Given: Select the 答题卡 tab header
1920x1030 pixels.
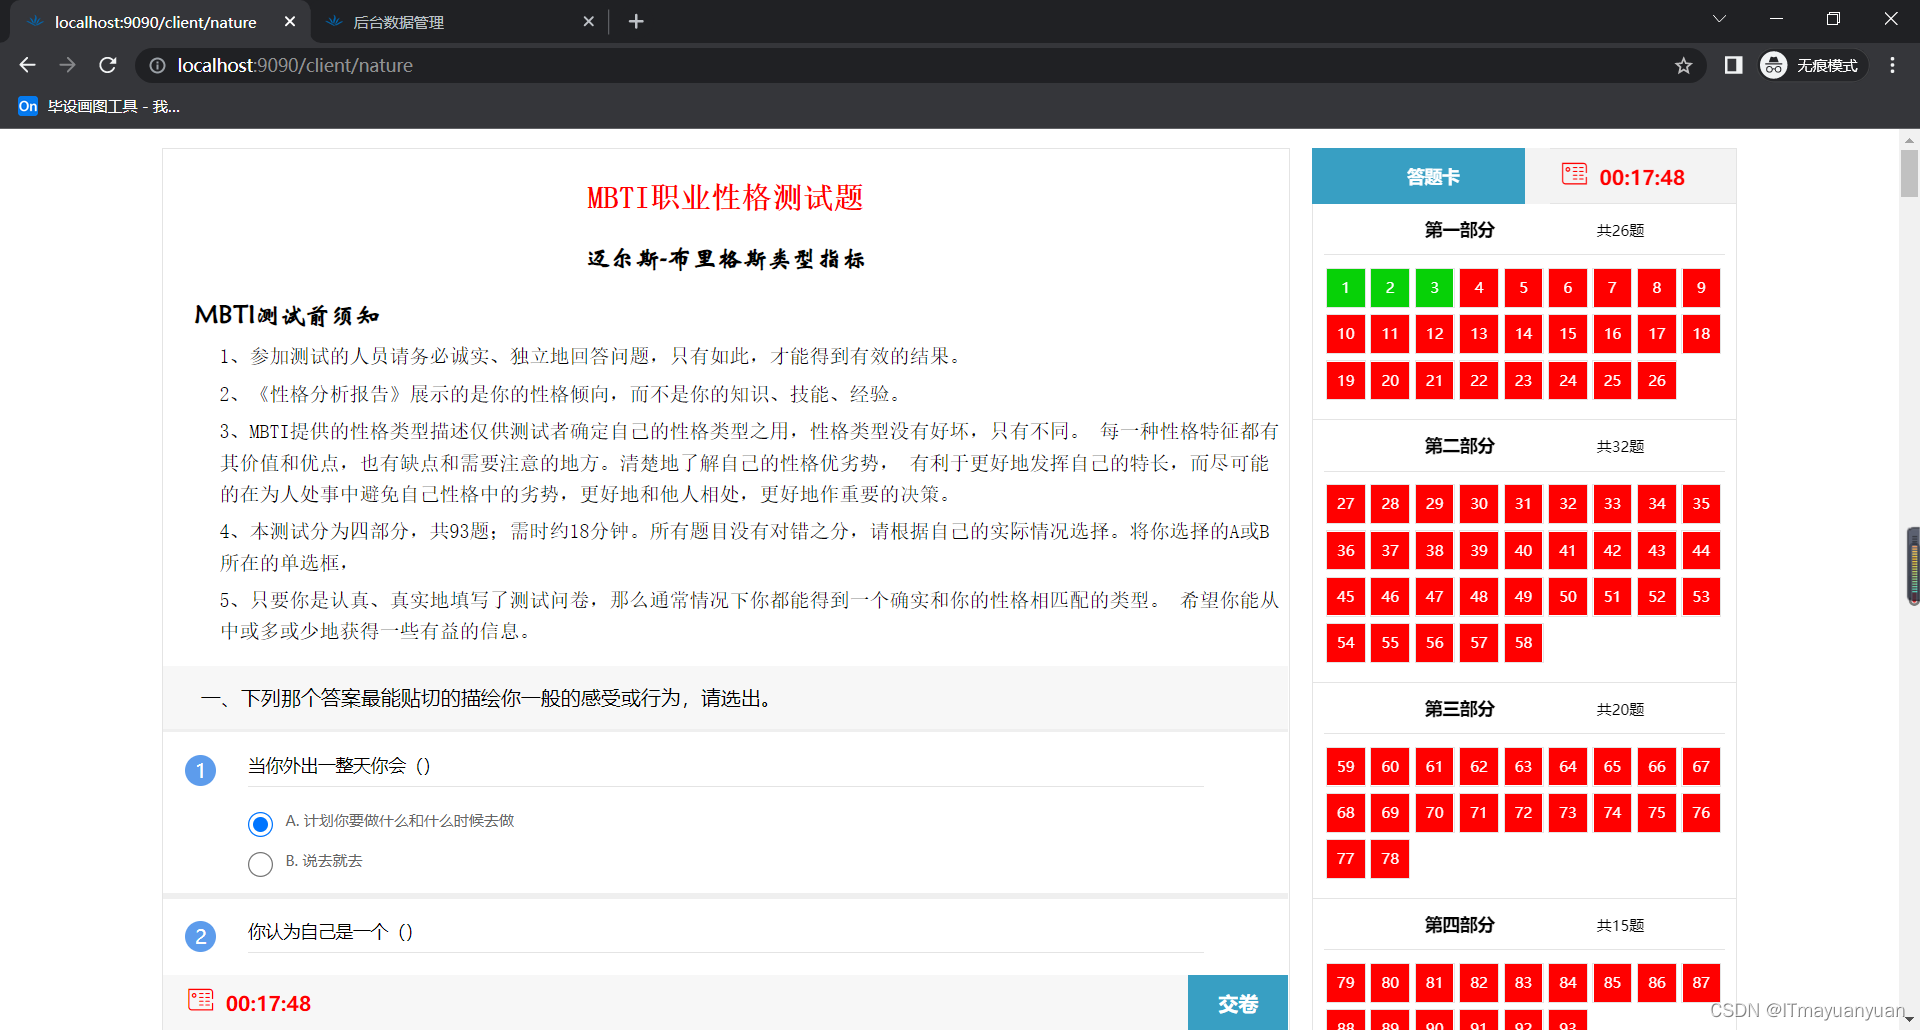Looking at the screenshot, I should pyautogui.click(x=1418, y=177).
